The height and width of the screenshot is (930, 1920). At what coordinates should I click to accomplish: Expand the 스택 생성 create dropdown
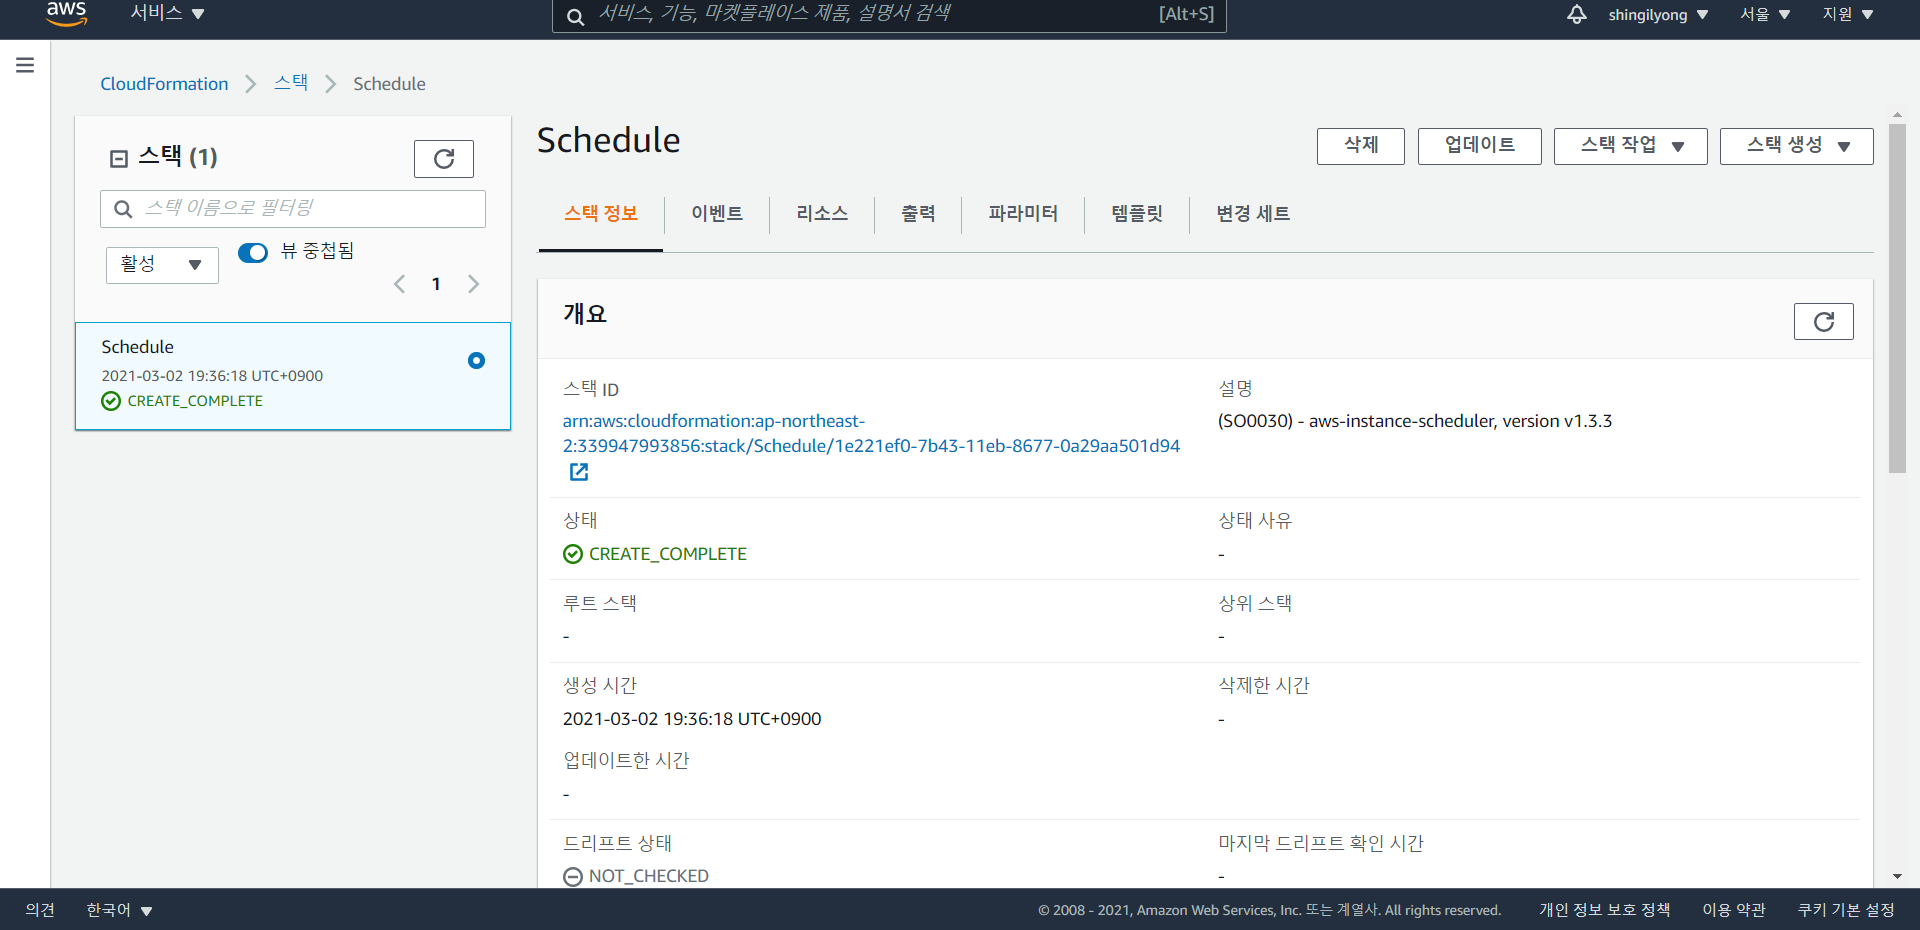[x=1796, y=146]
